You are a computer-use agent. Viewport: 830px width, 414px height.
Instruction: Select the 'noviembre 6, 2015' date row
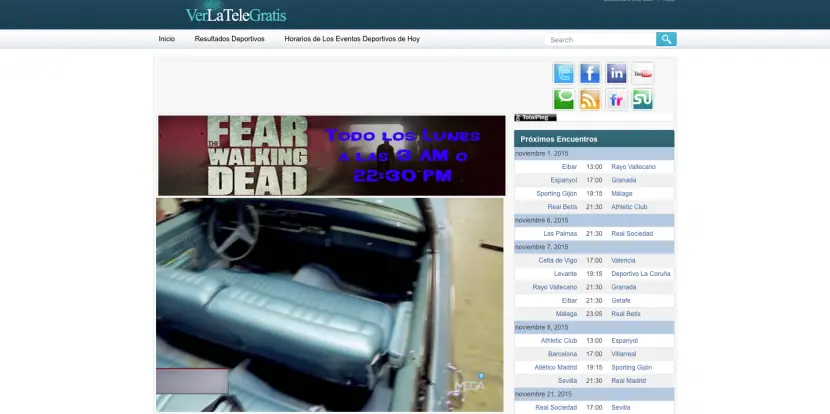[594, 220]
